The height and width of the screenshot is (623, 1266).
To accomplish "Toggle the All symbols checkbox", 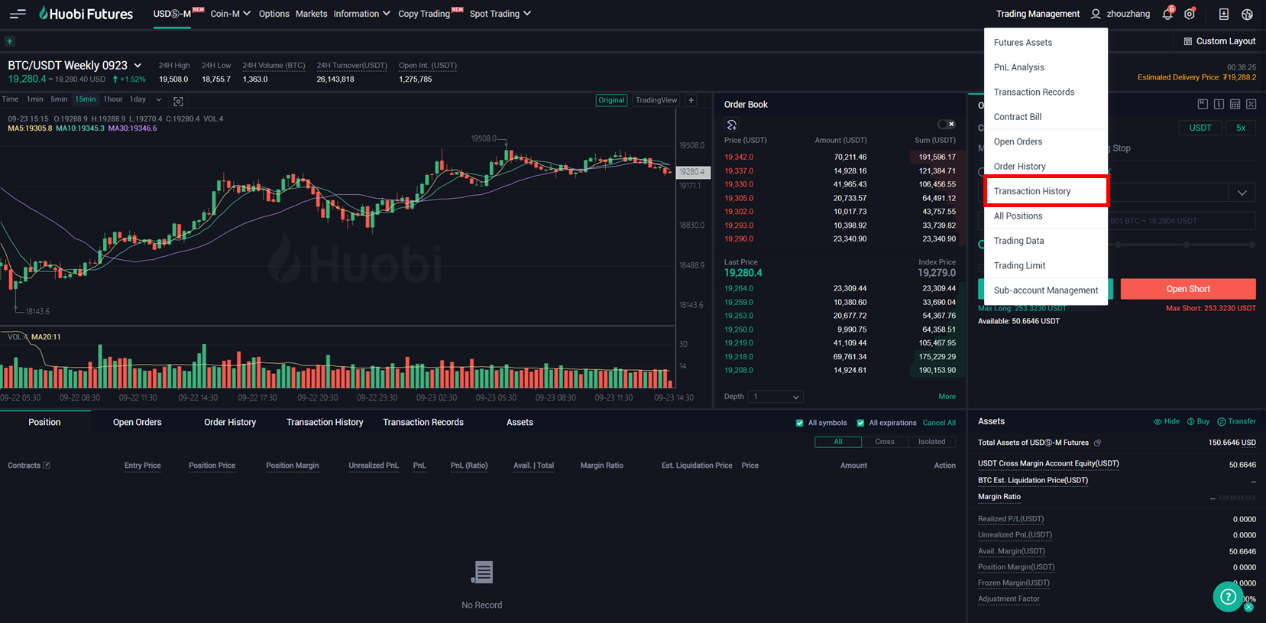I will click(799, 423).
